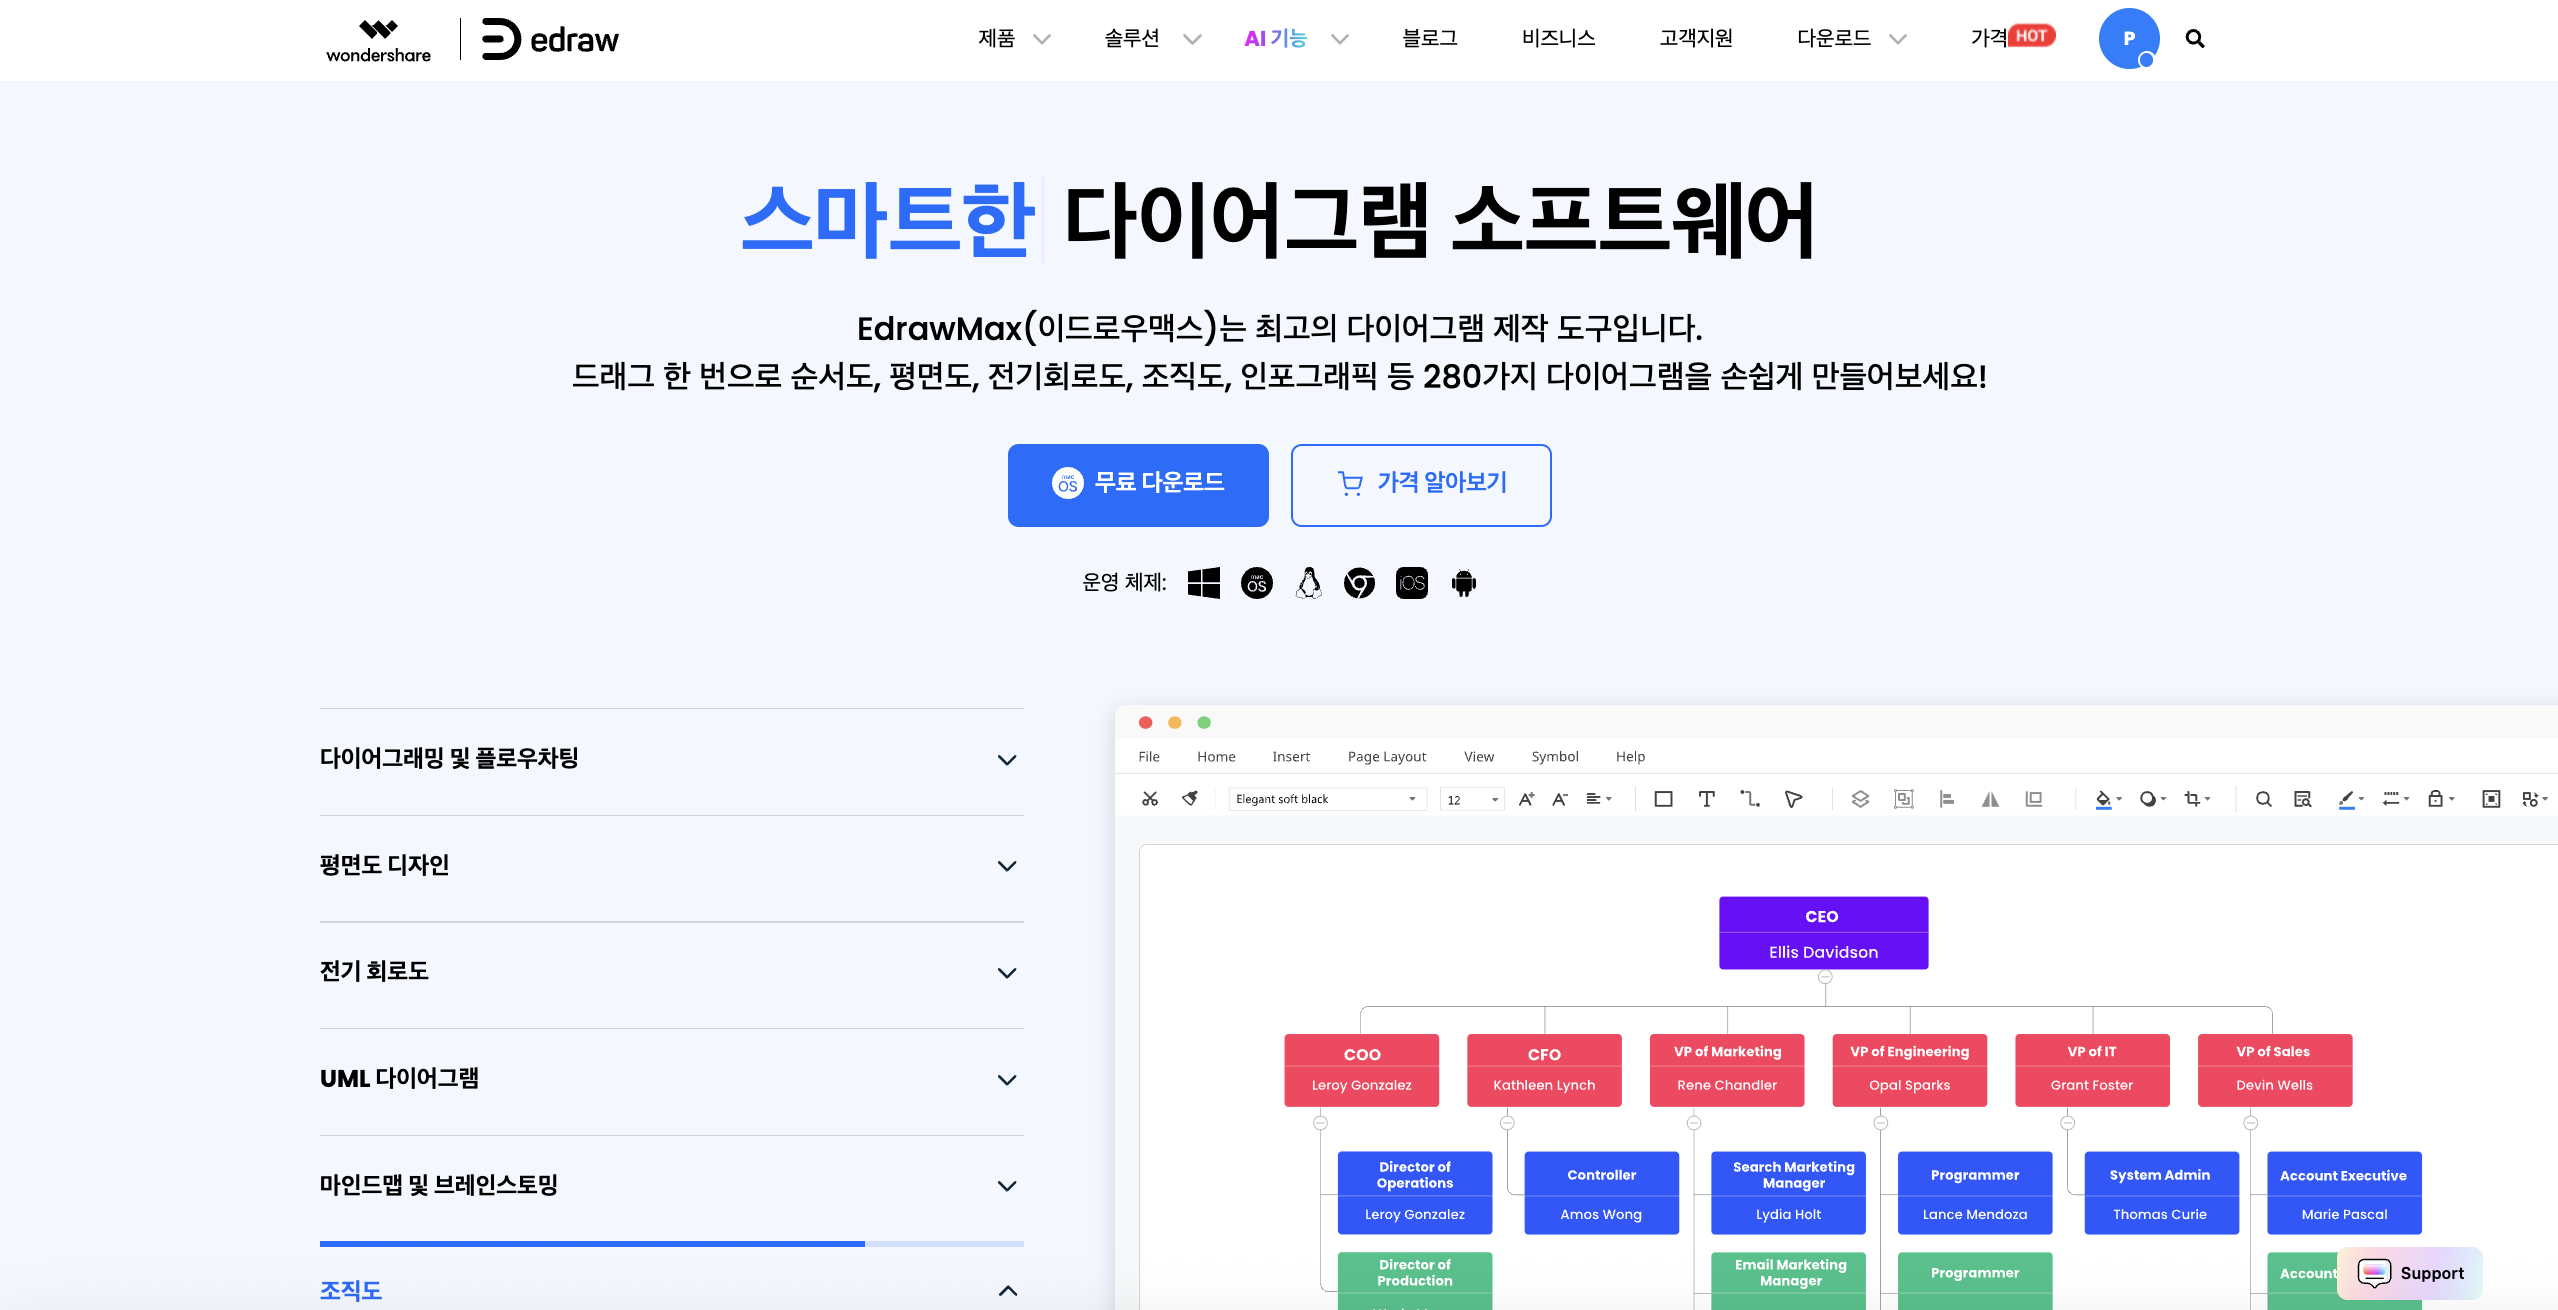This screenshot has width=2558, height=1310.
Task: Expand the 솔루션 menu chevron
Action: (x=1191, y=39)
